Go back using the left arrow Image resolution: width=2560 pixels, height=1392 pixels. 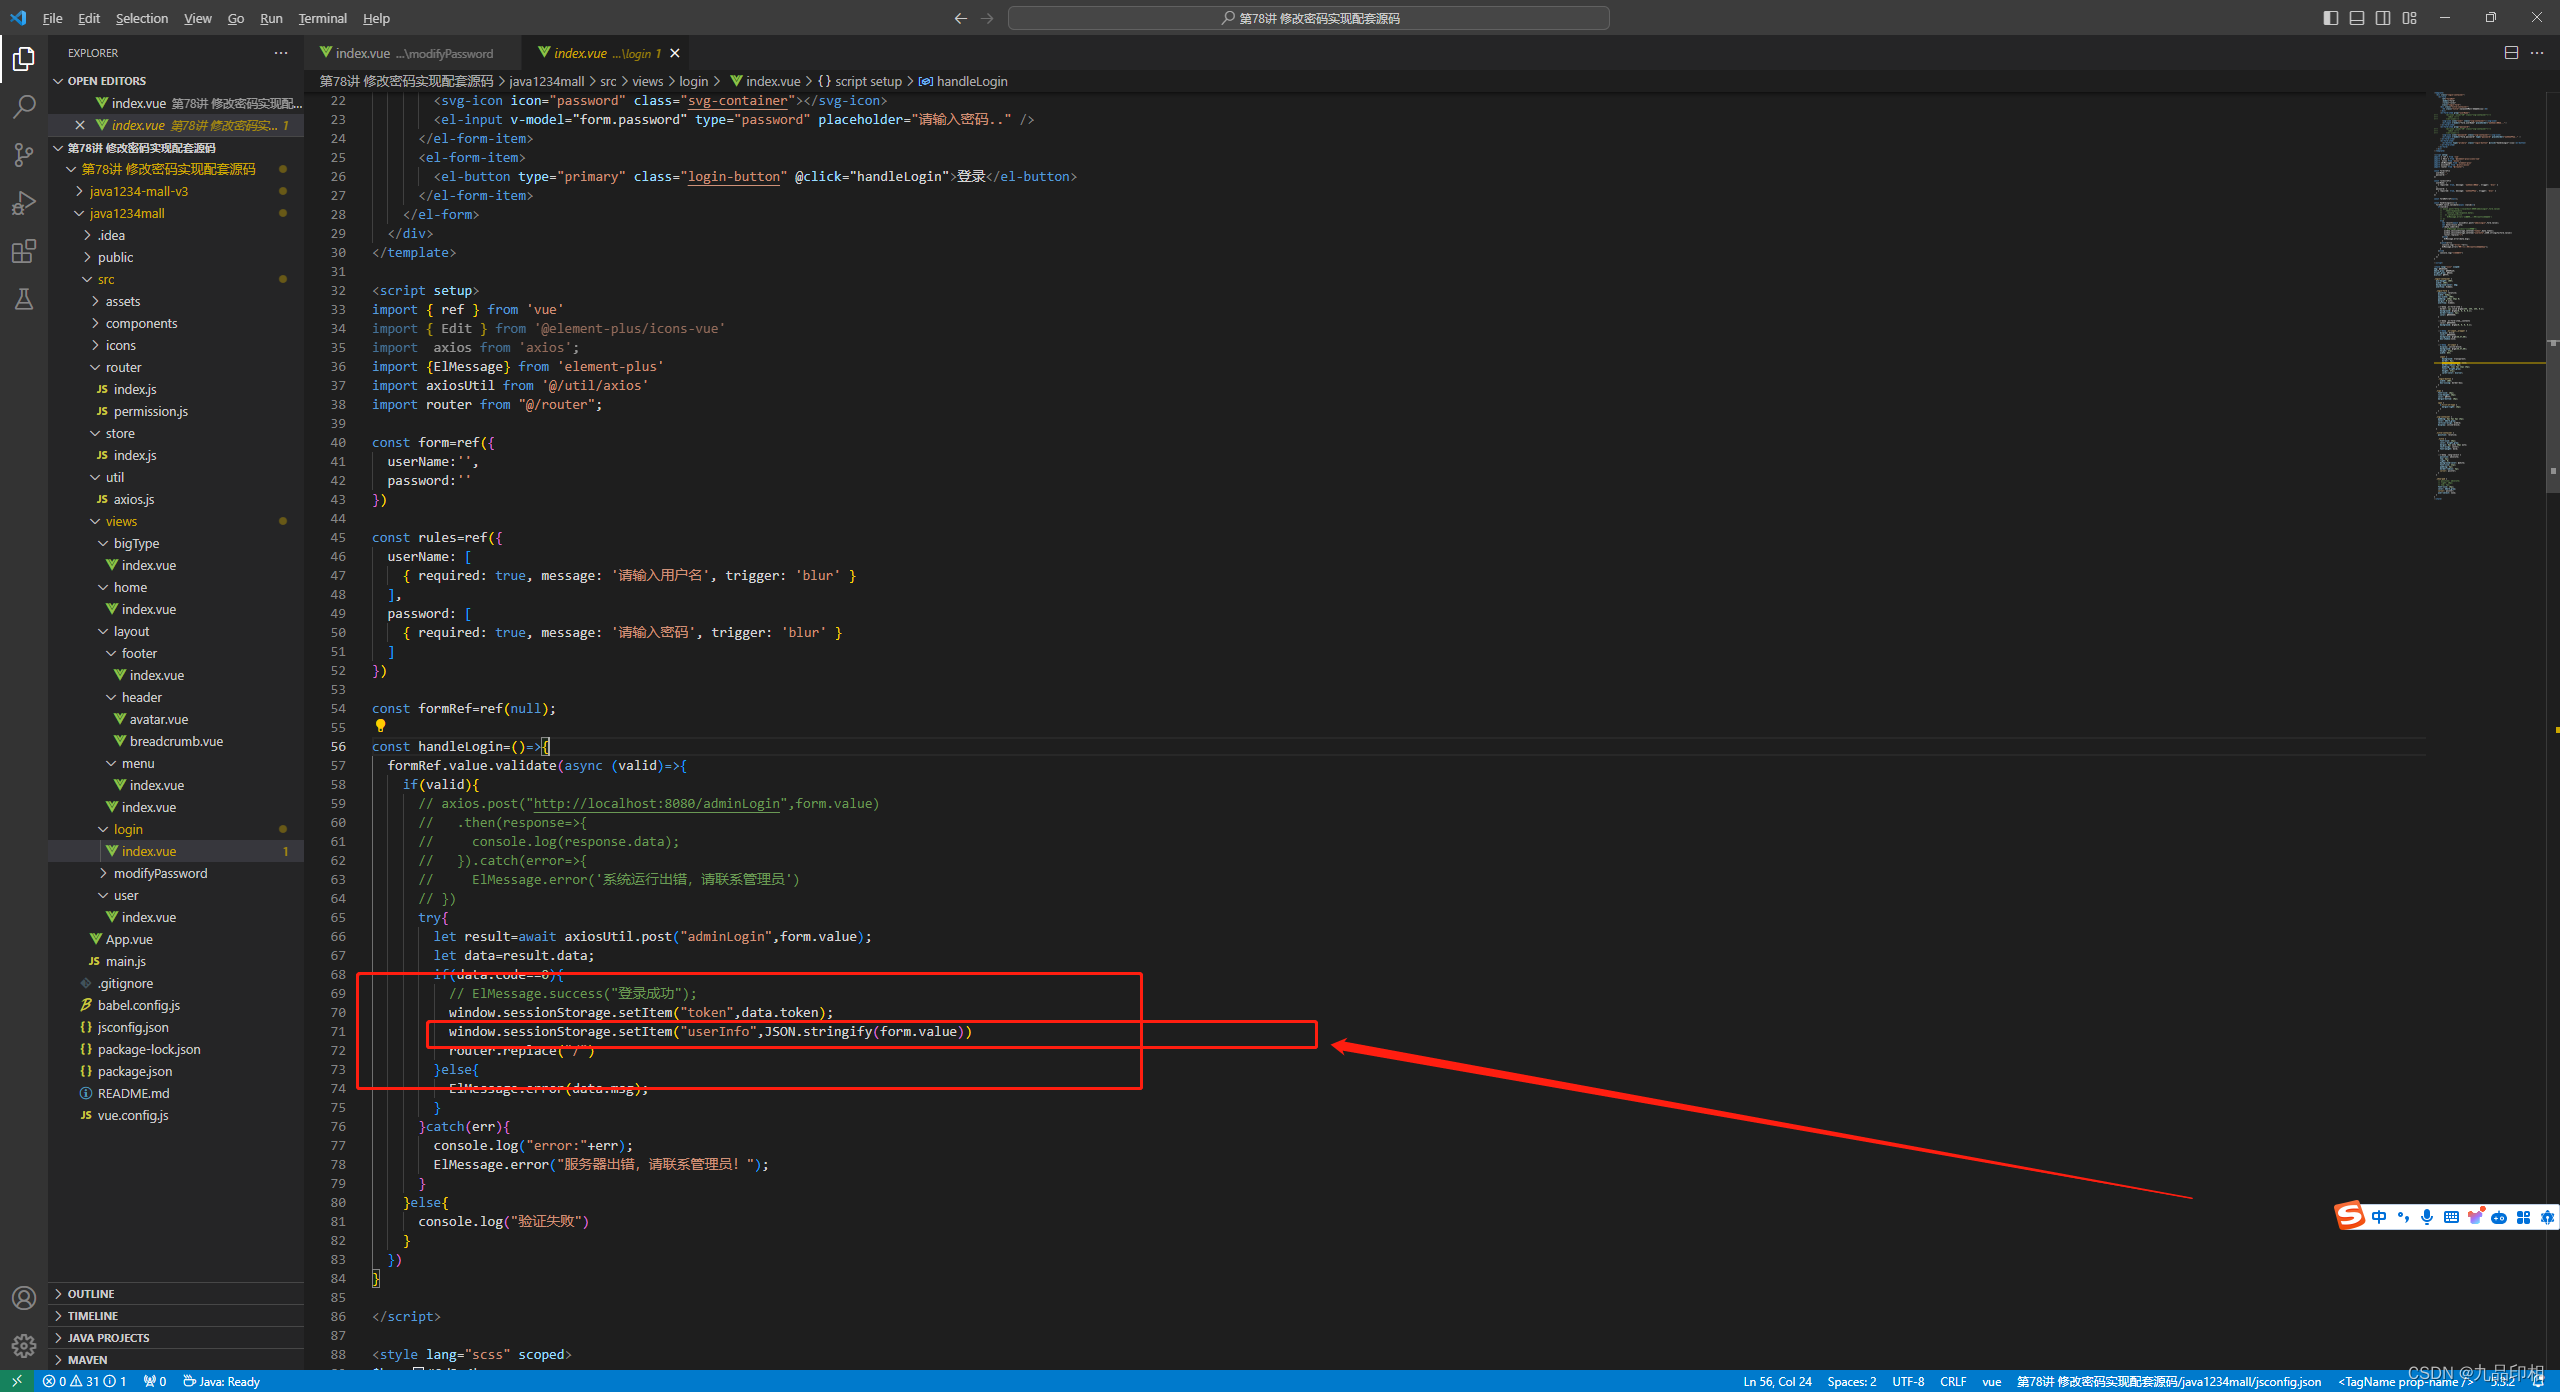[x=960, y=18]
